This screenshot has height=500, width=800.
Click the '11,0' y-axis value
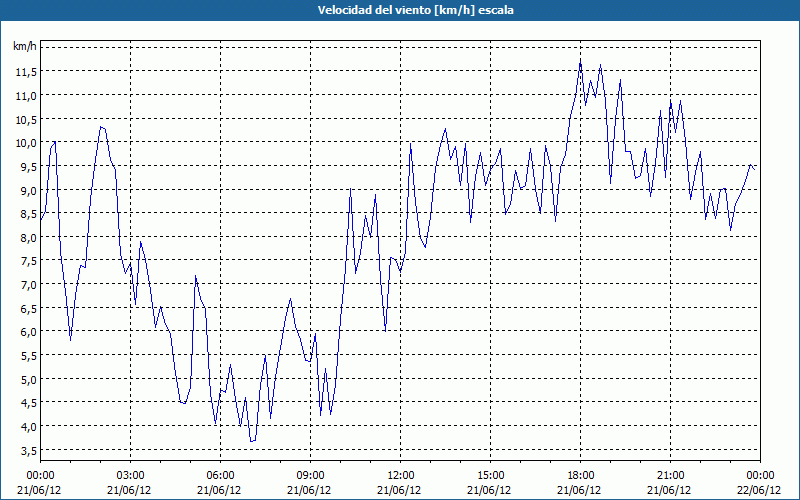(26, 95)
